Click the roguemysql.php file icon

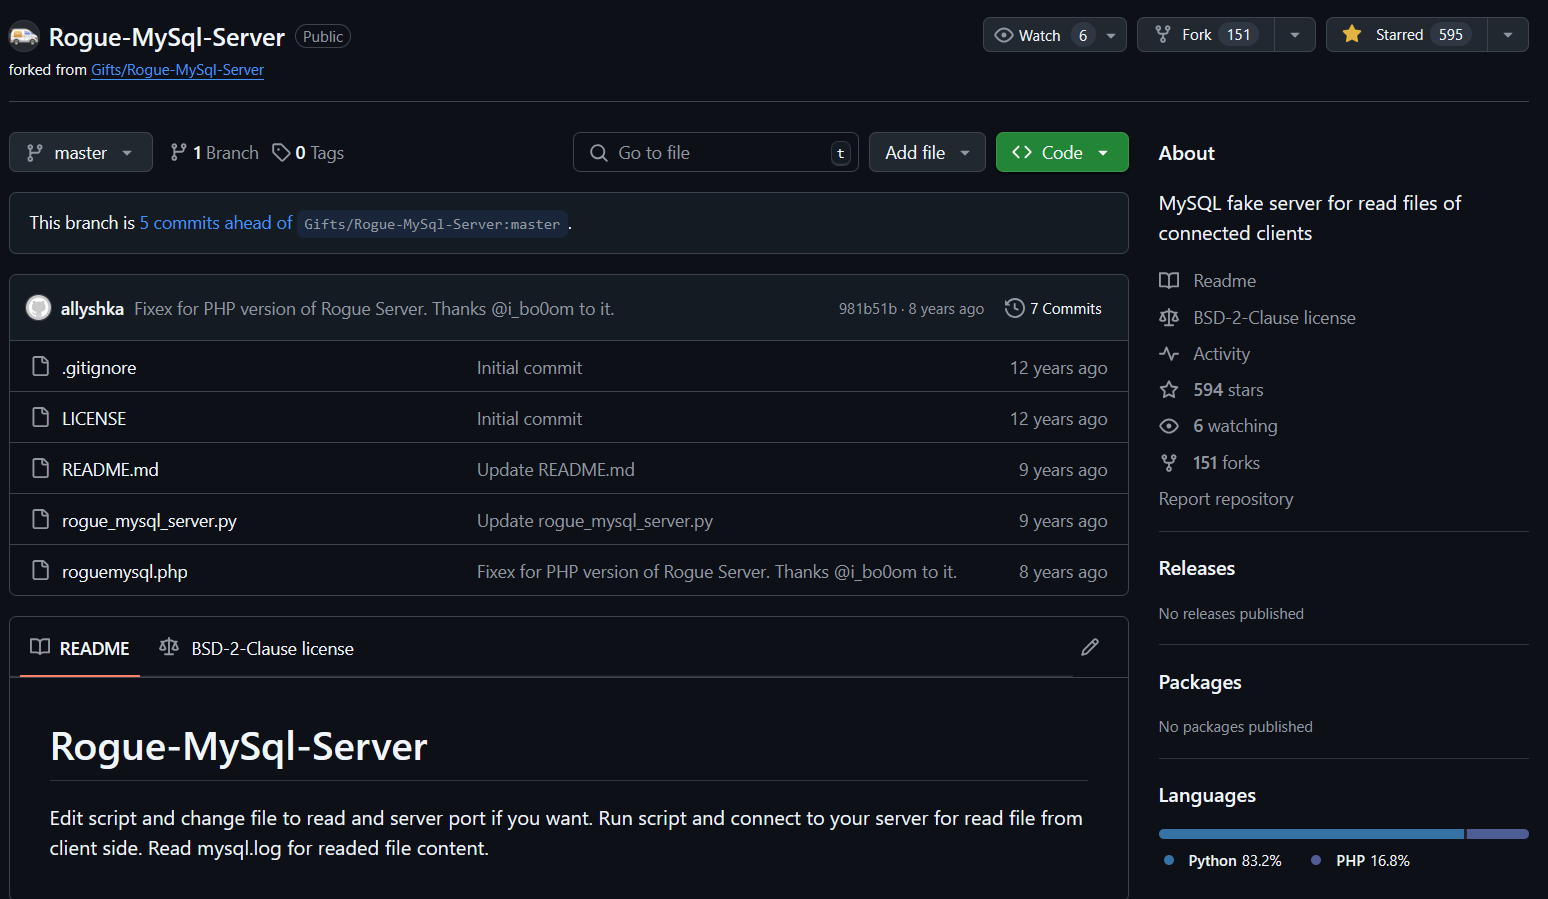pyautogui.click(x=40, y=571)
